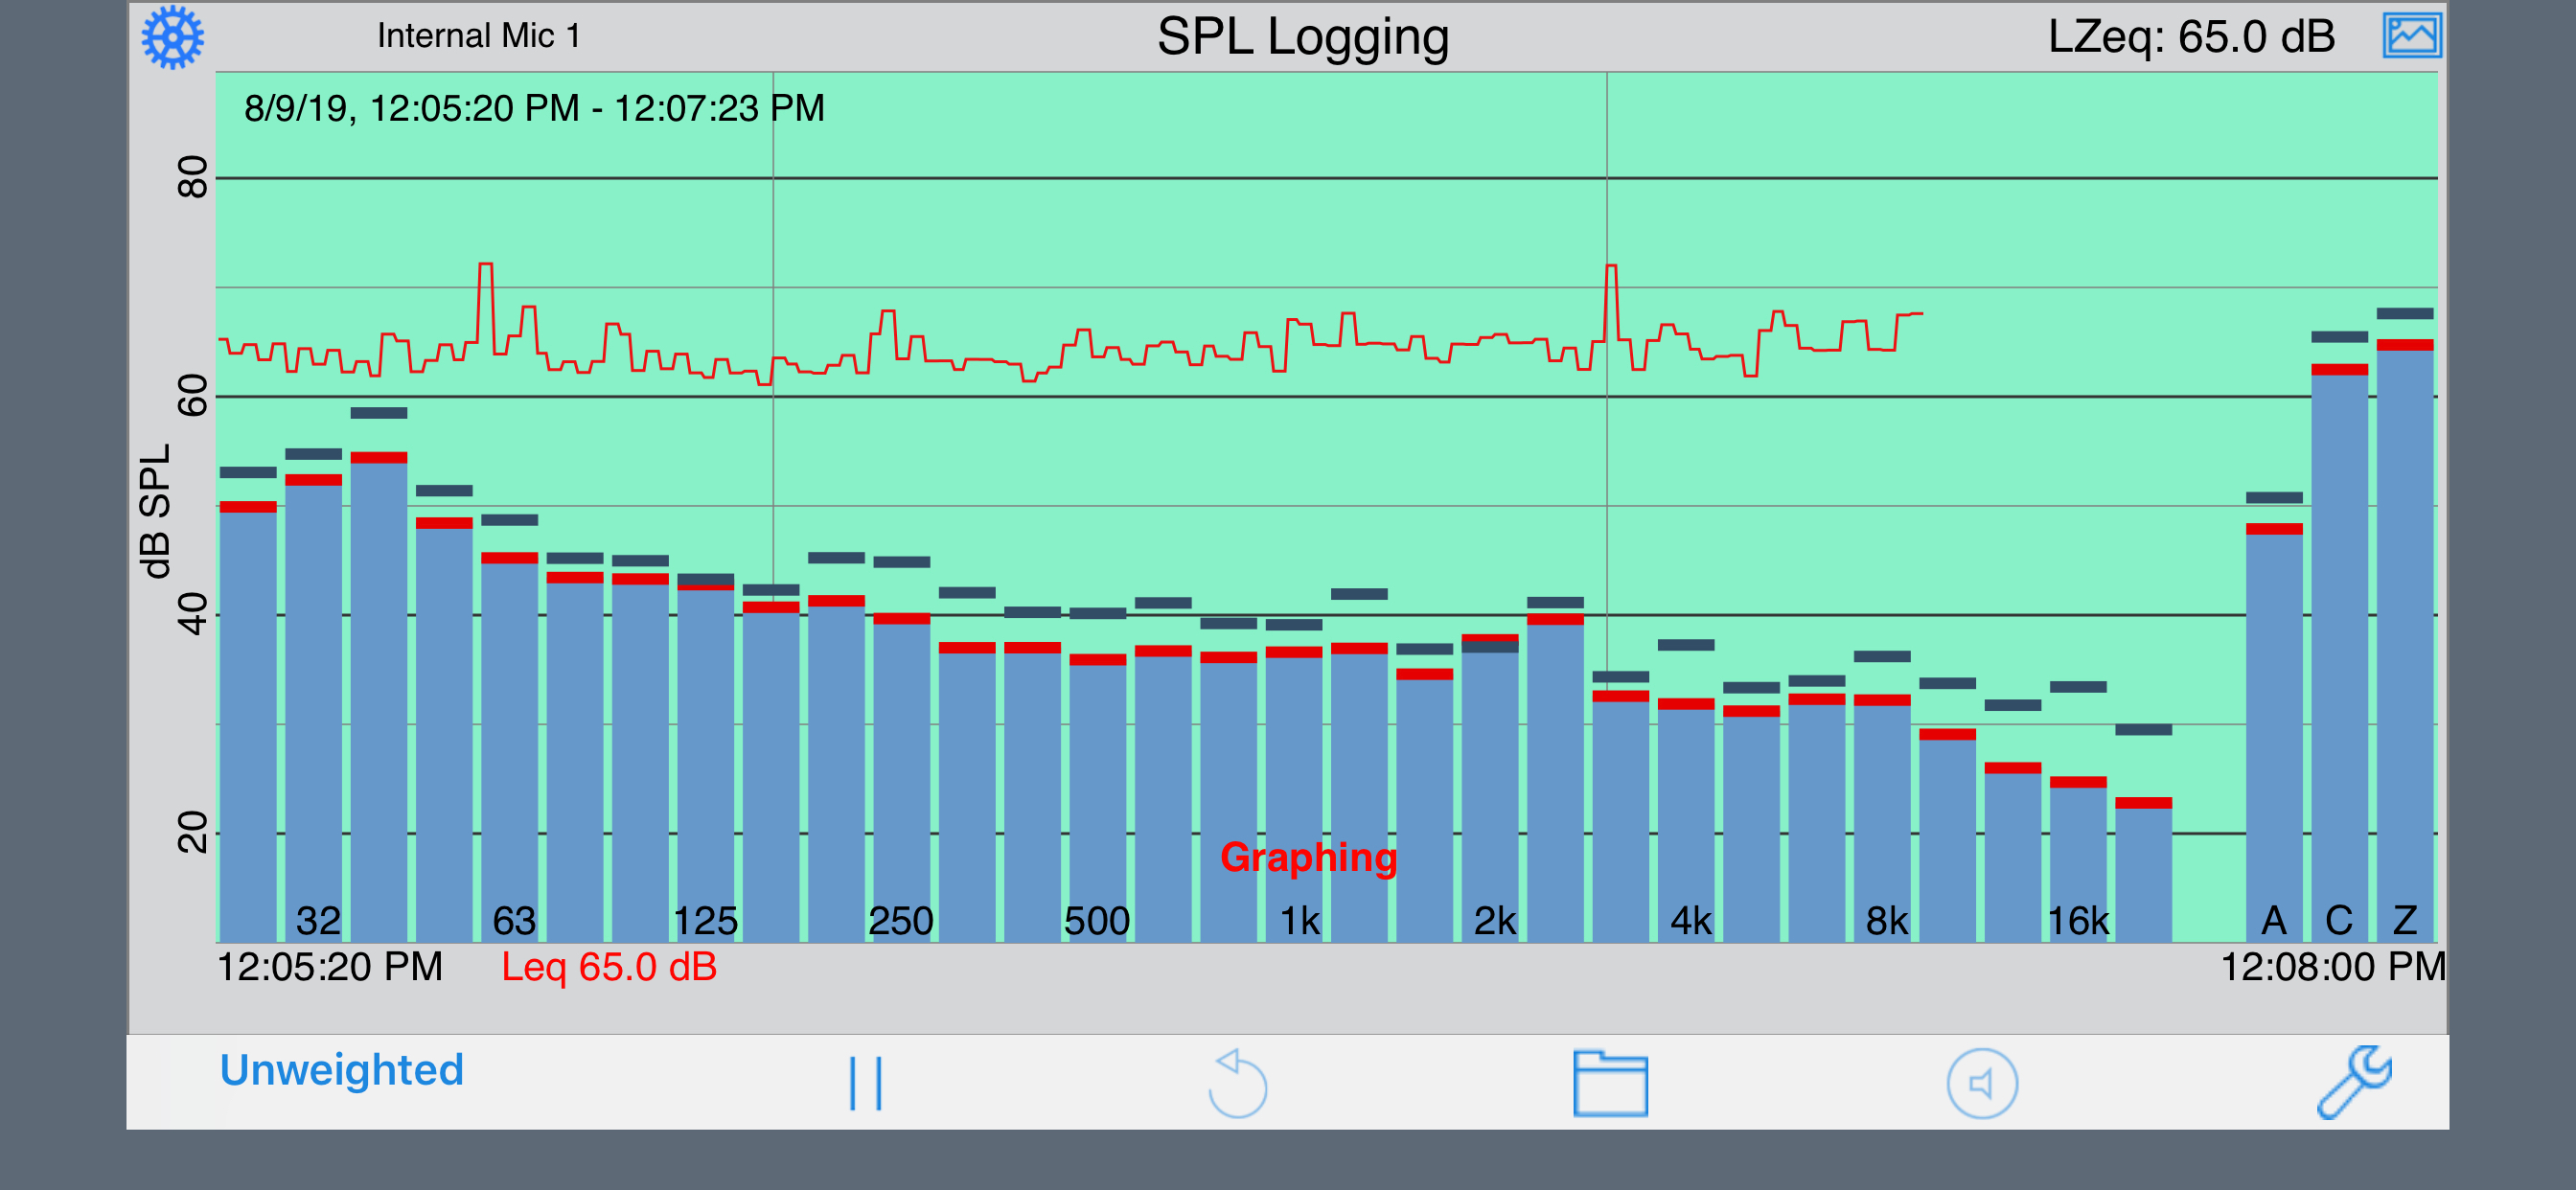The width and height of the screenshot is (2576, 1190).
Task: Click the 1k octave band label
Action: tap(1300, 921)
